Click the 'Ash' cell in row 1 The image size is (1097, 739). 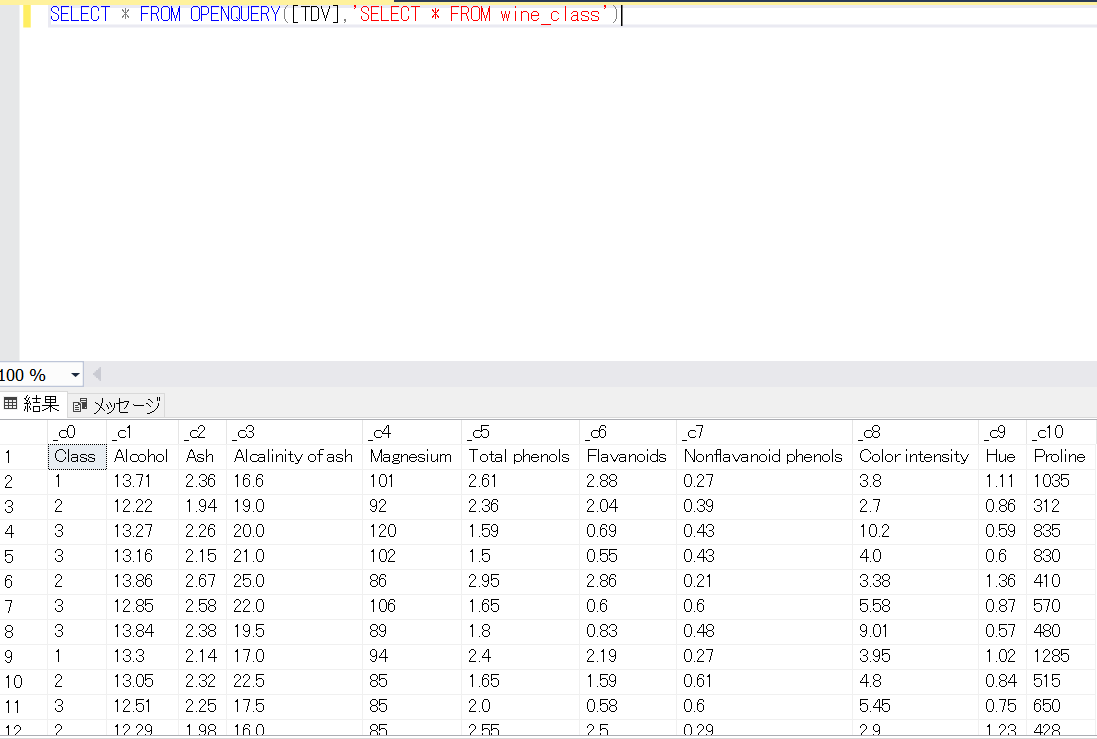203,456
